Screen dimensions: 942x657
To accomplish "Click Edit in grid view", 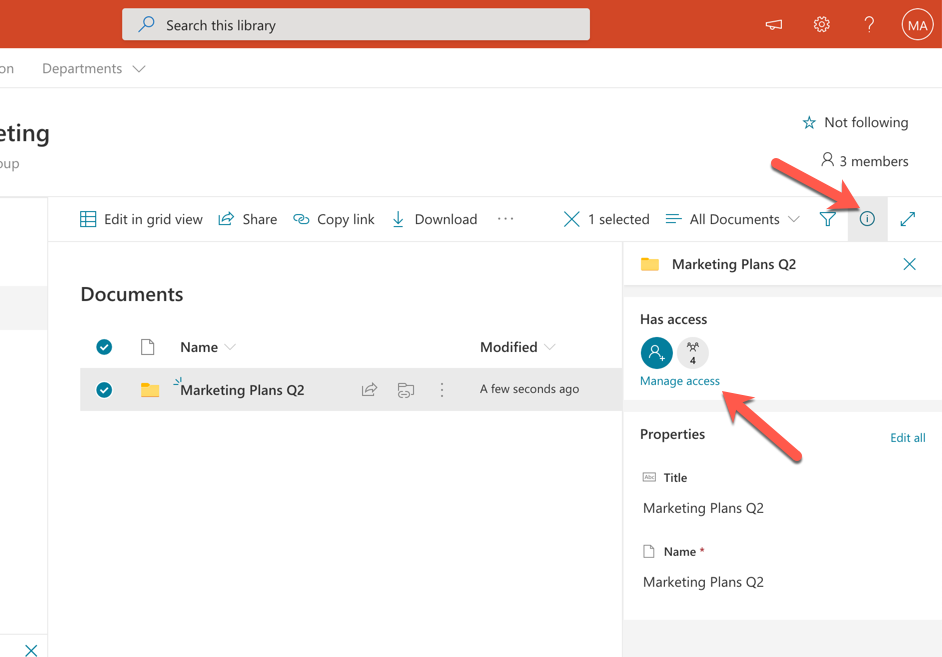I will [141, 219].
